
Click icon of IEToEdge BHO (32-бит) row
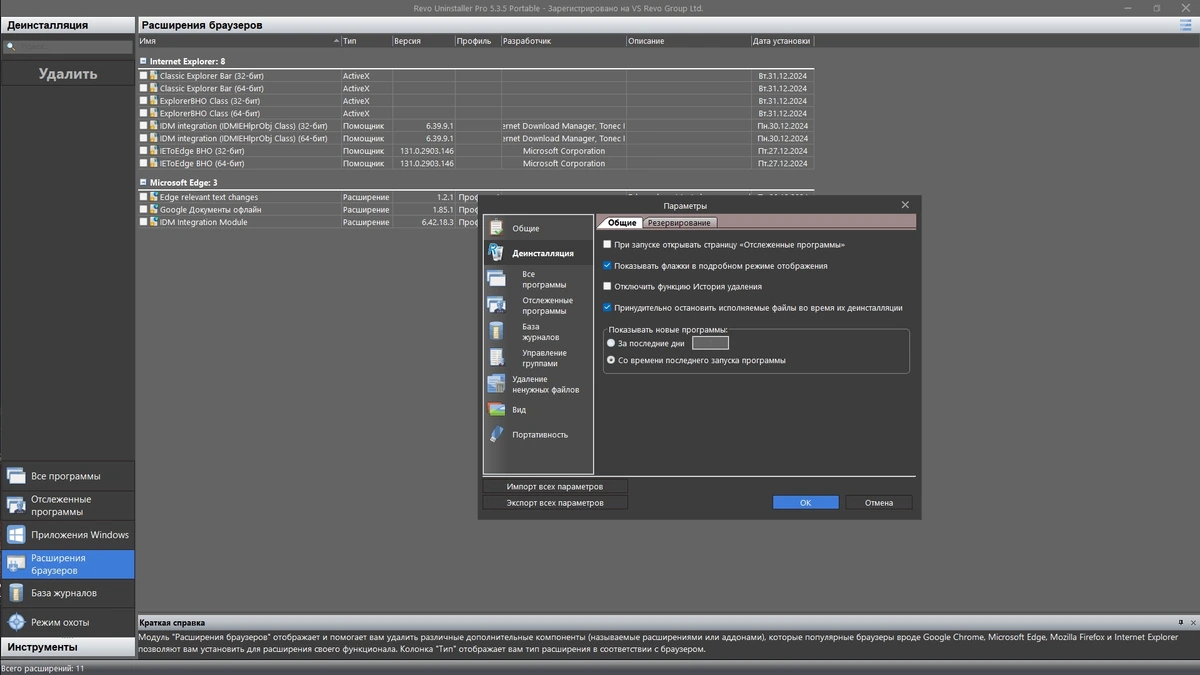(154, 151)
